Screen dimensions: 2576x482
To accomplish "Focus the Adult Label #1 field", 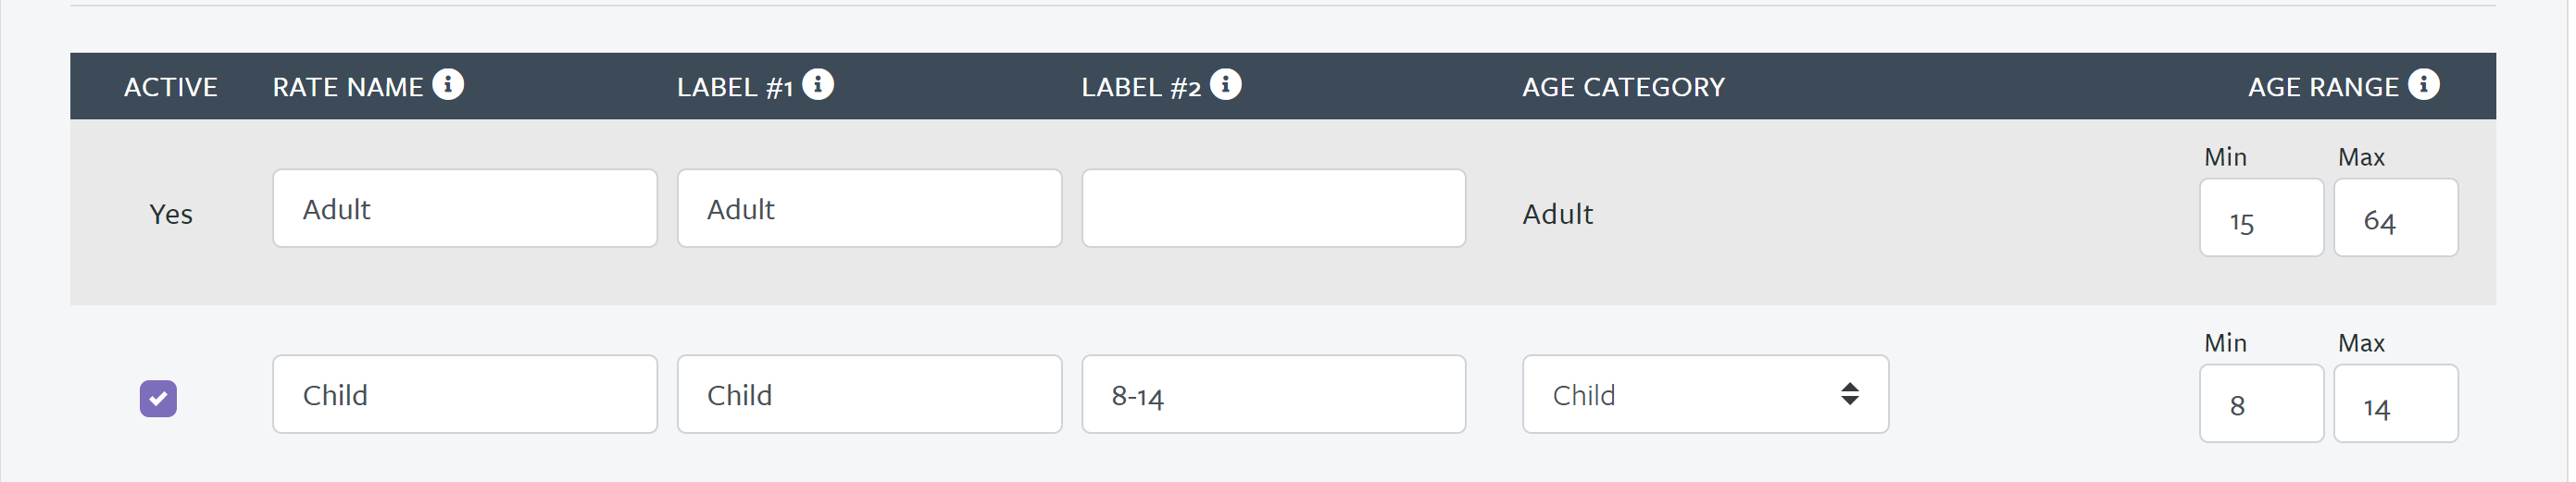I will pyautogui.click(x=870, y=208).
